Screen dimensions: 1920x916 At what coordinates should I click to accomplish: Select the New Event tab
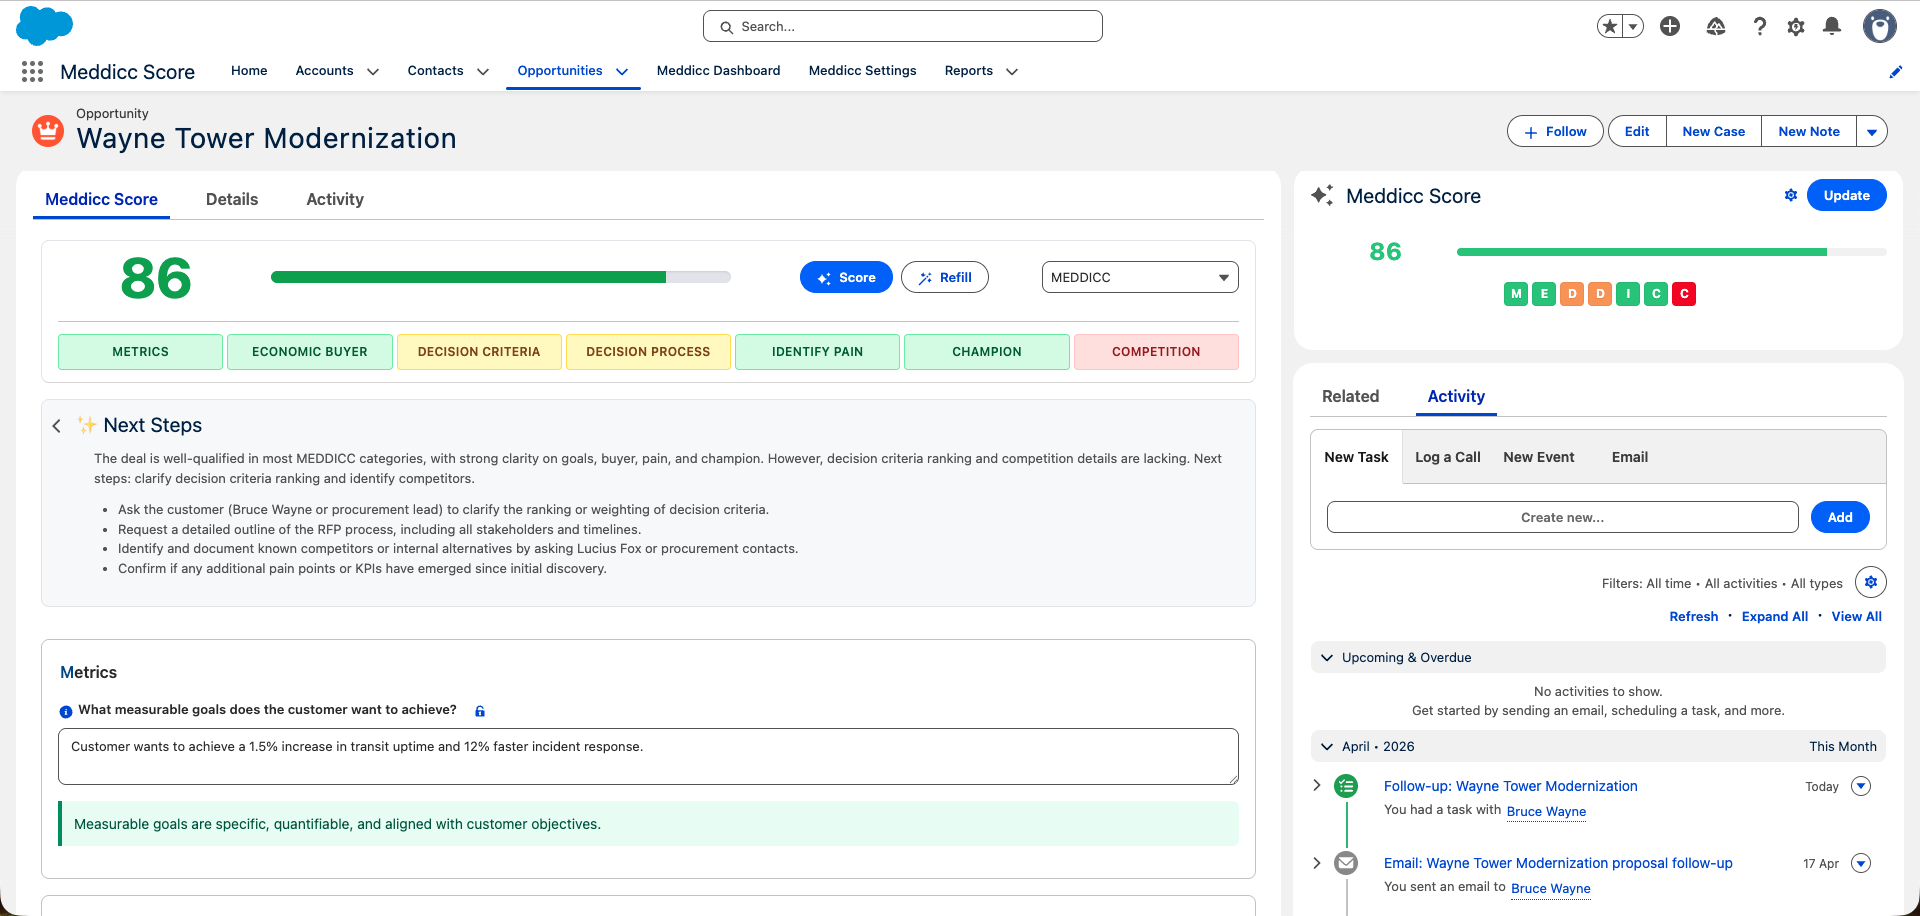(1538, 457)
